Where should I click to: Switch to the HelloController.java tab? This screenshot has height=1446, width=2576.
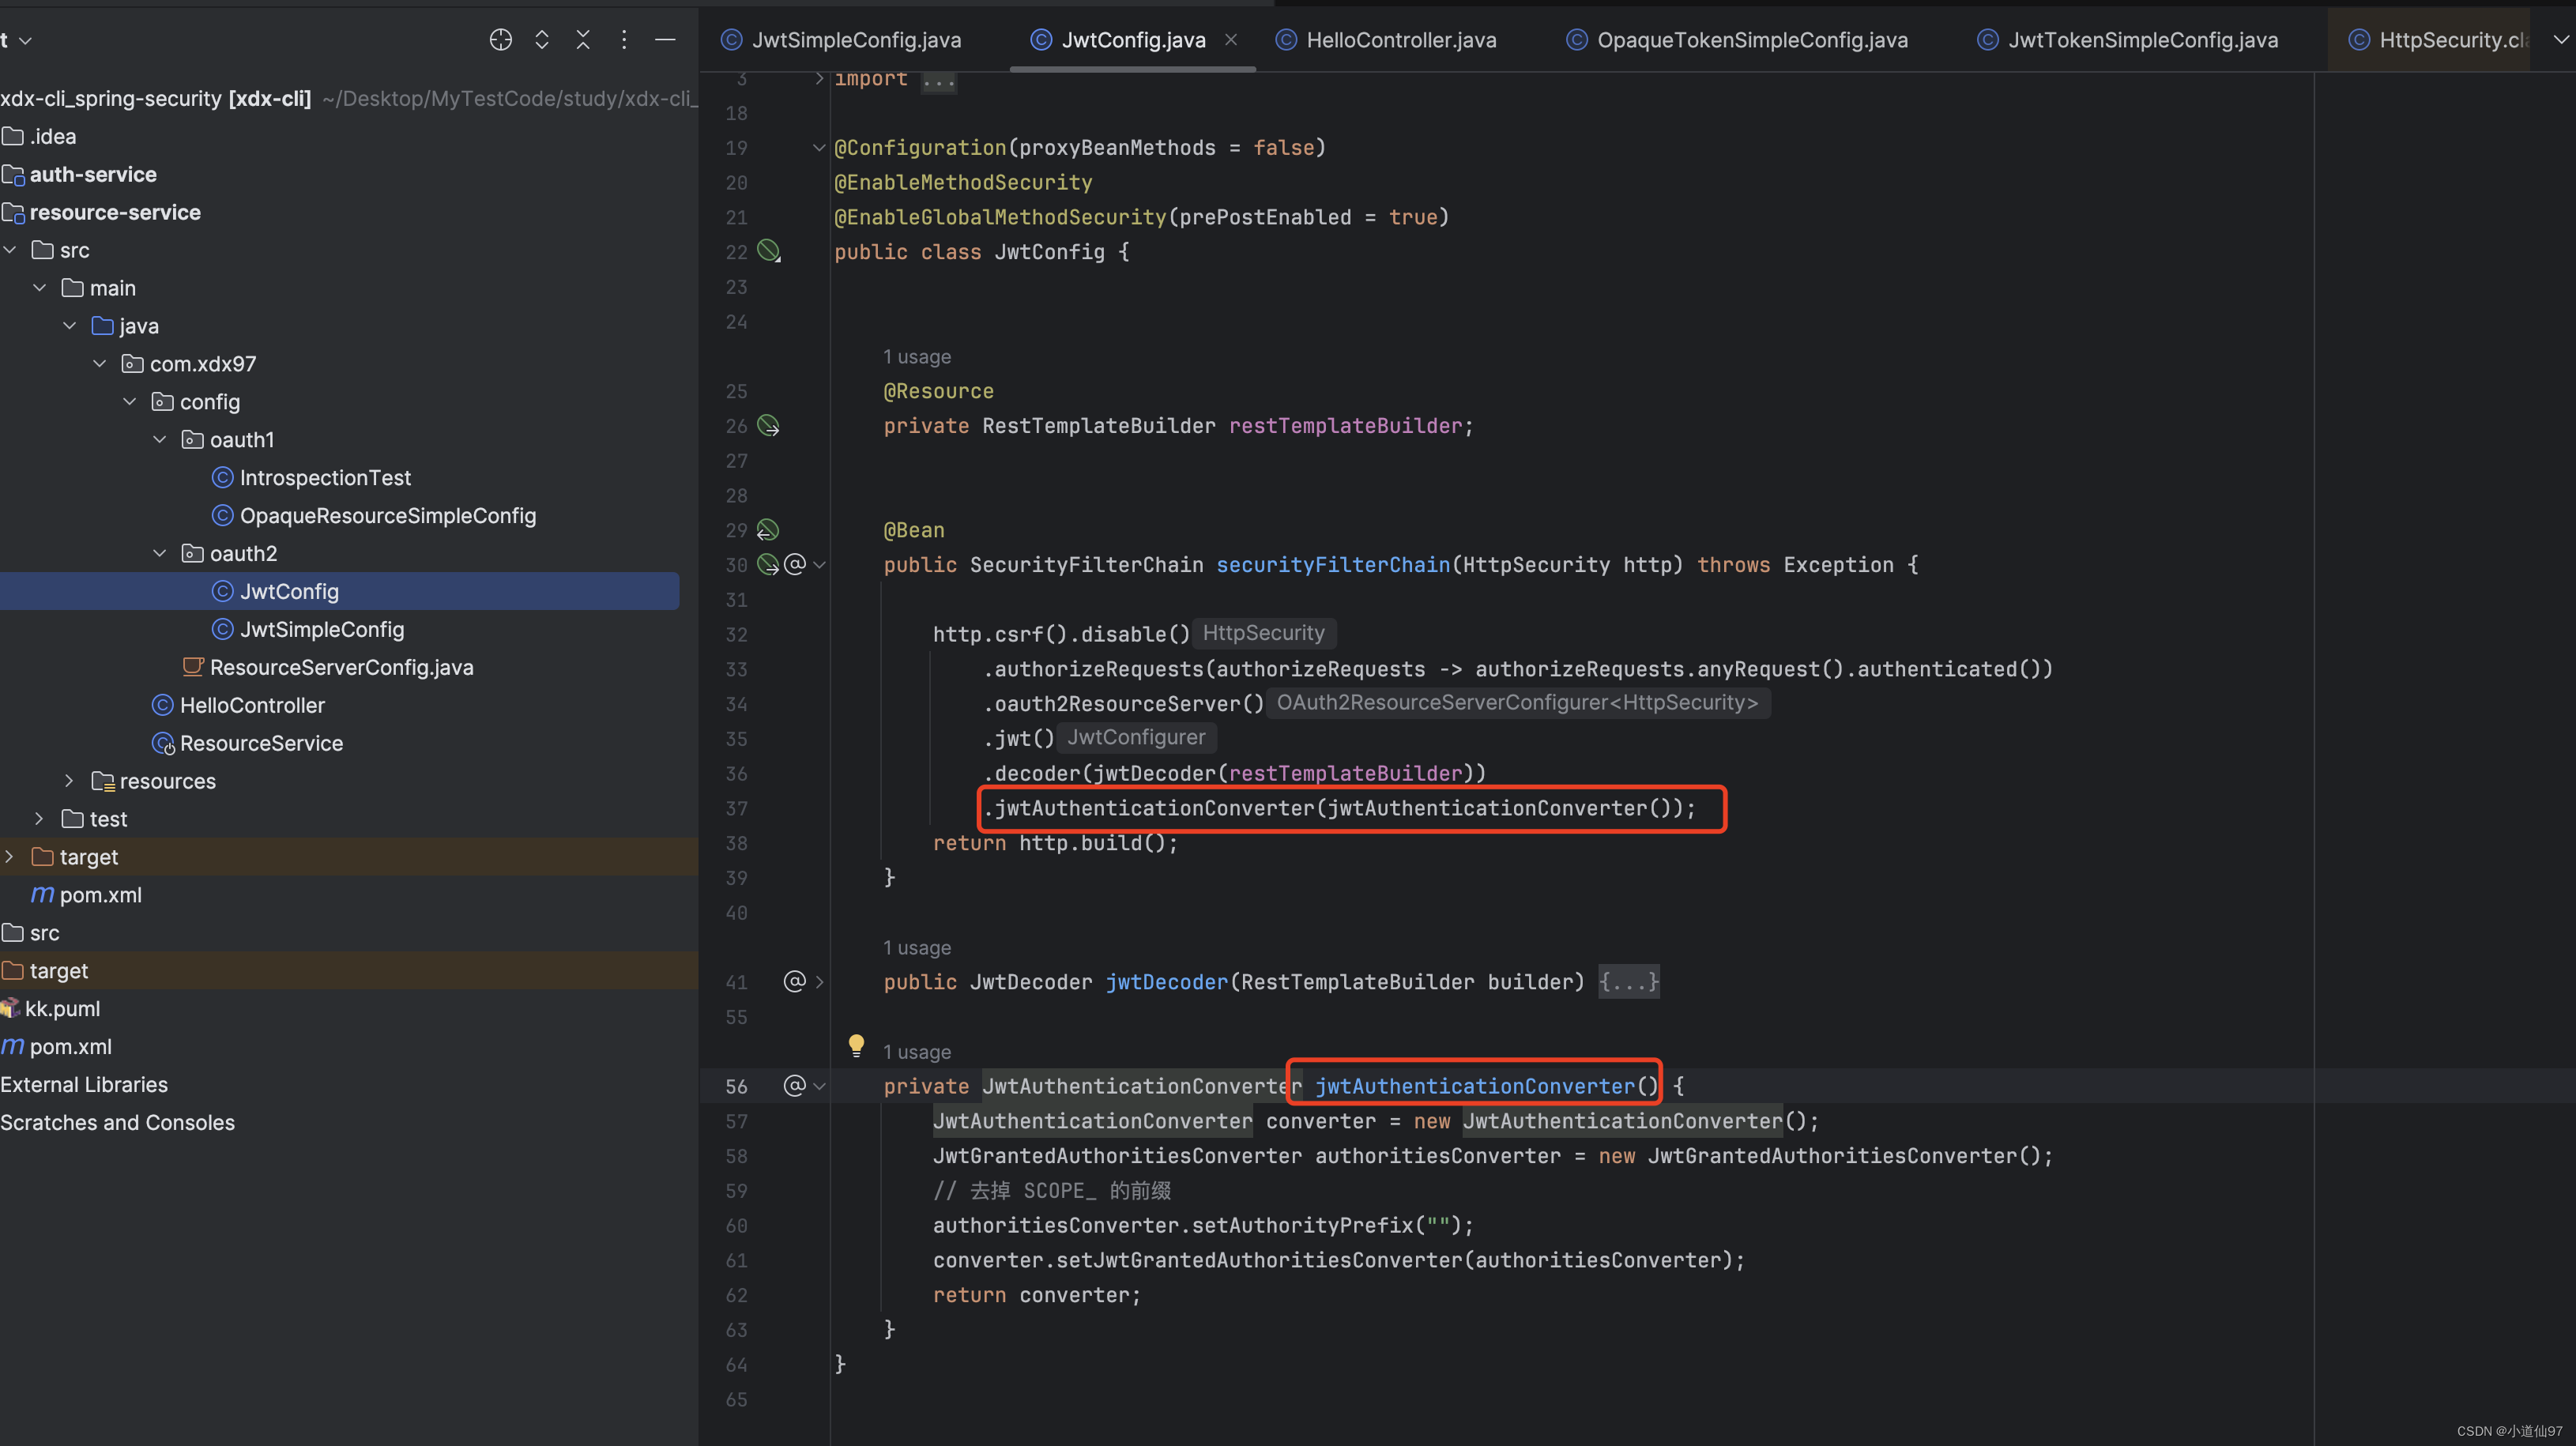1400,40
